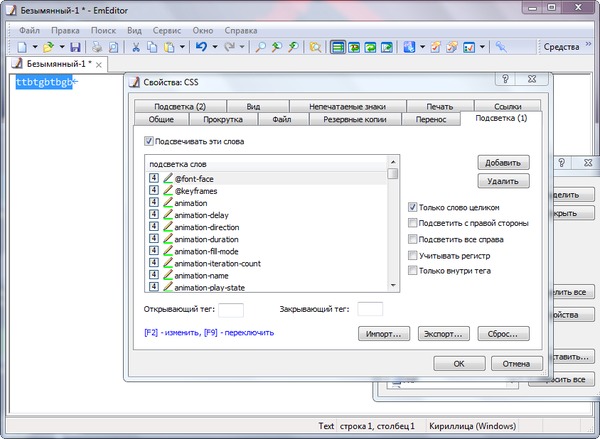This screenshot has width=600, height=439.
Task: Click the word list vertical scrollbar
Action: [393, 230]
